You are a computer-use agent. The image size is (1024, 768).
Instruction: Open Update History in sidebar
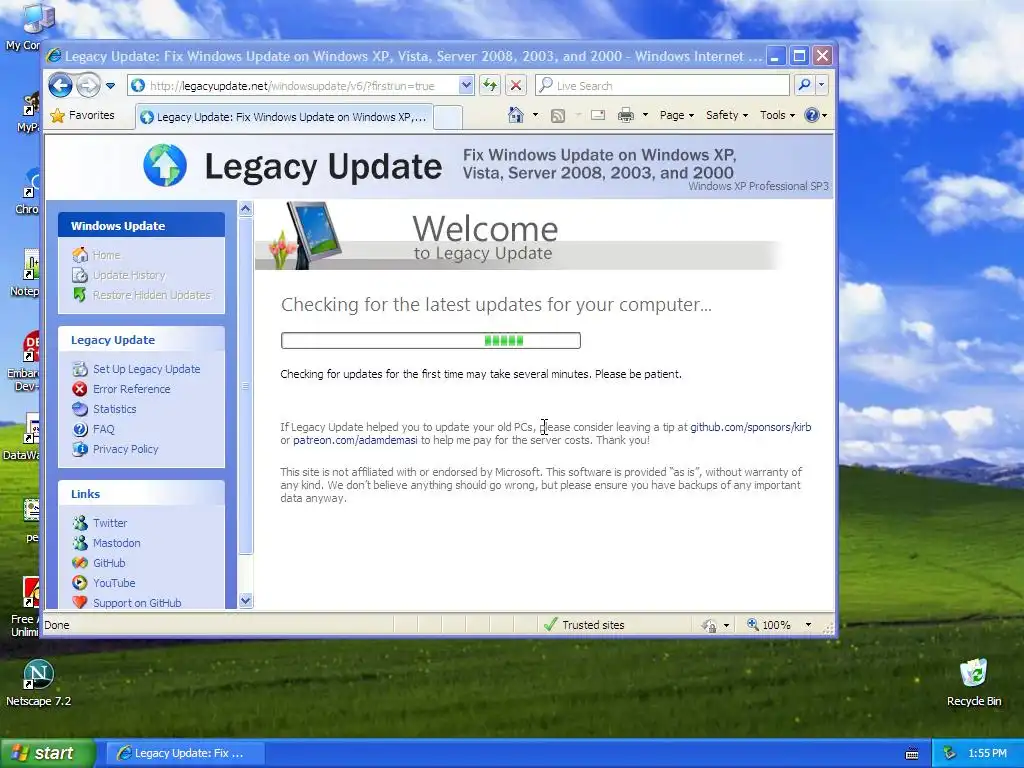[129, 276]
